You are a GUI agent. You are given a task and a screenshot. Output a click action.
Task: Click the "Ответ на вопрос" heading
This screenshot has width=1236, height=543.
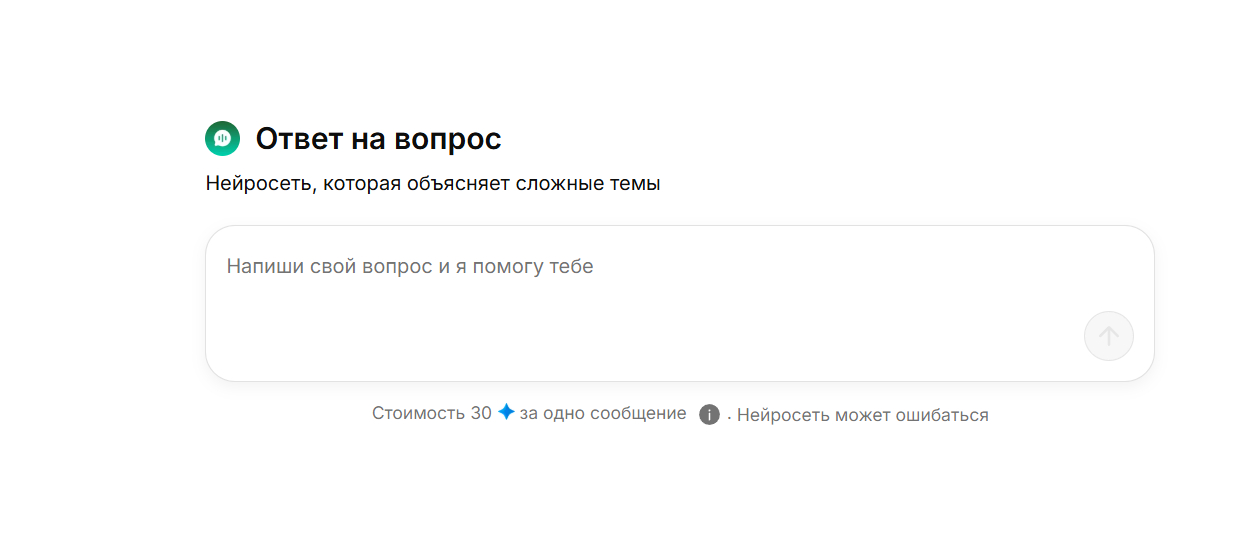pos(378,139)
